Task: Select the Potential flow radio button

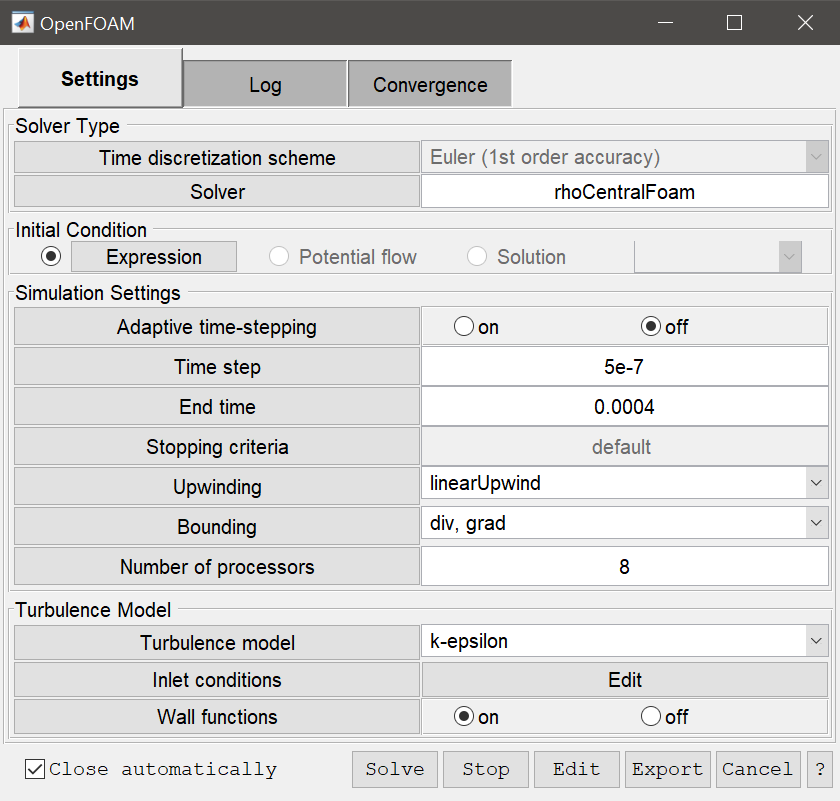Action: coord(279,257)
